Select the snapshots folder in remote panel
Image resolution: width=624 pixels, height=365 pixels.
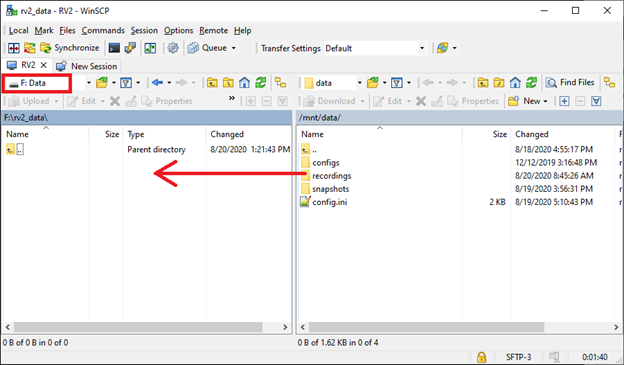pos(330,189)
